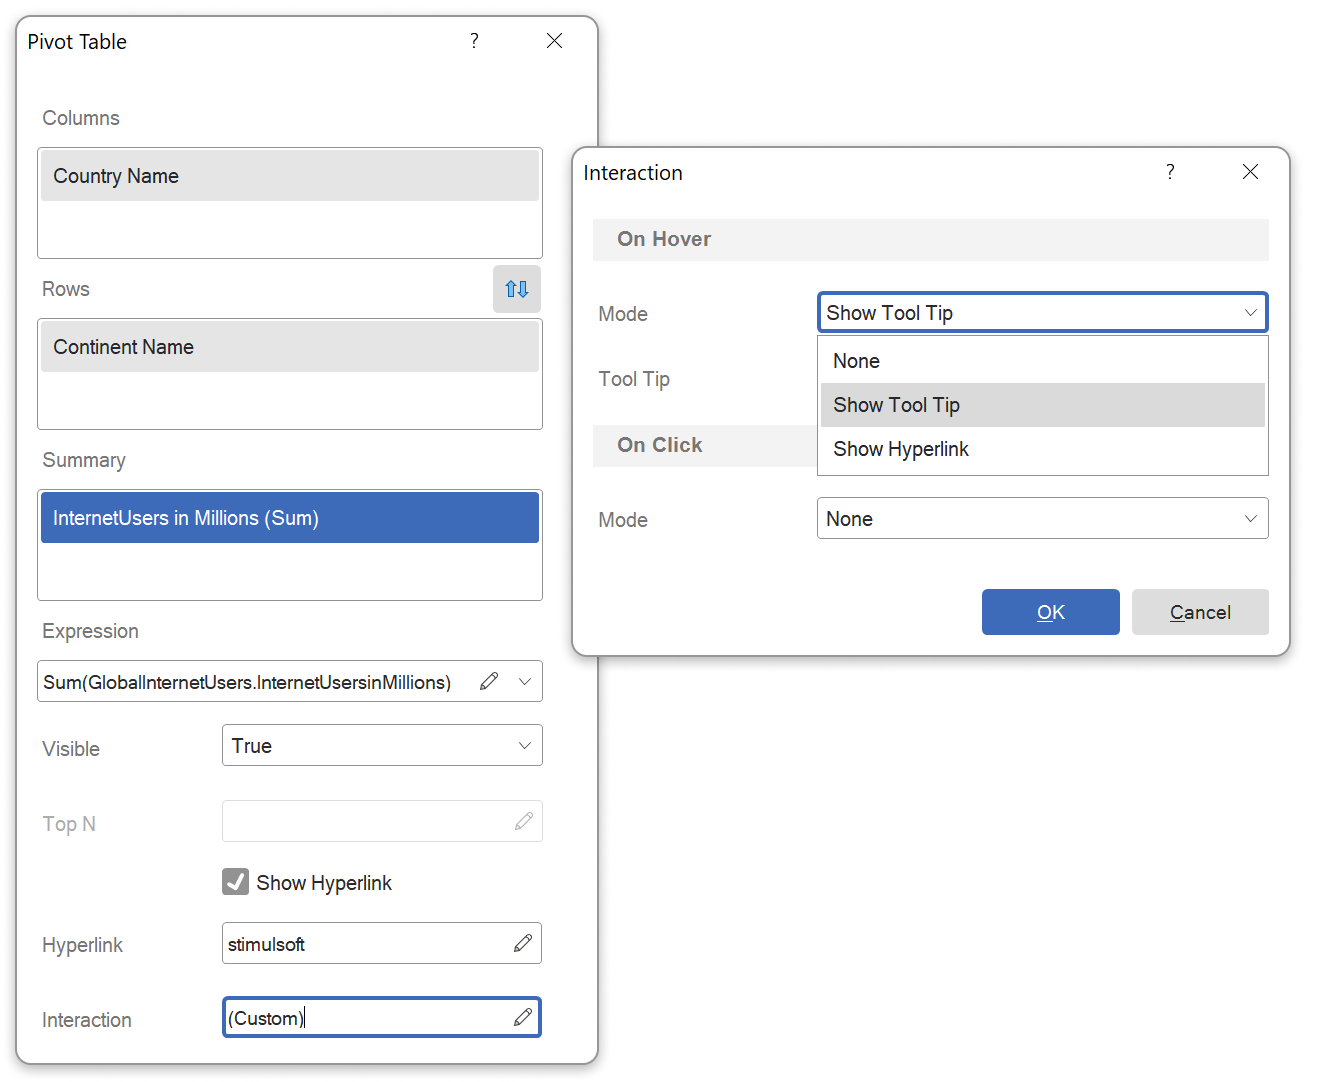Viewport: 1320px width, 1082px height.
Task: Open the Visible dropdown showing True
Action: 382,745
